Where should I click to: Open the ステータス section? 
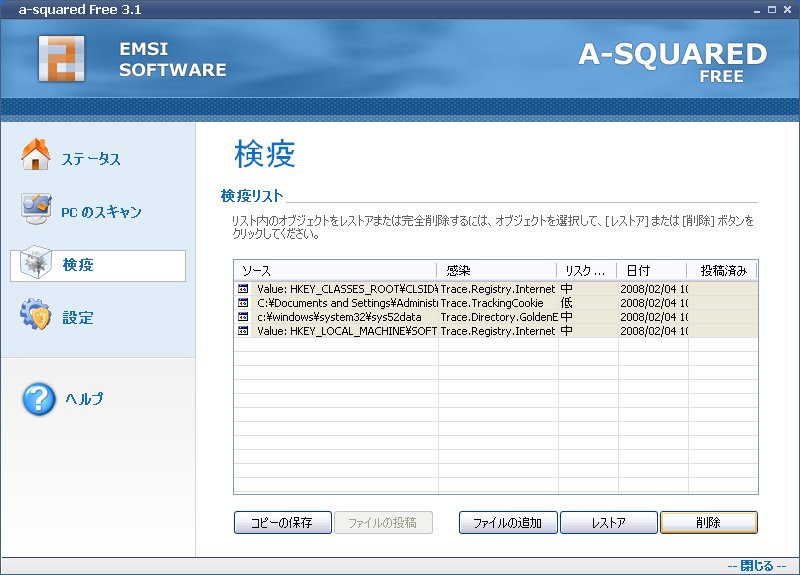[91, 159]
